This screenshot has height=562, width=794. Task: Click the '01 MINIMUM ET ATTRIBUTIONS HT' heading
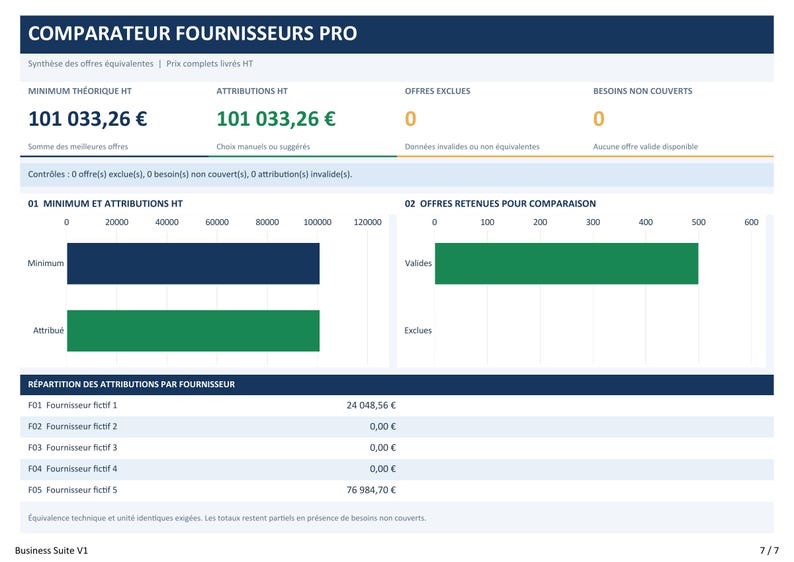coord(105,204)
